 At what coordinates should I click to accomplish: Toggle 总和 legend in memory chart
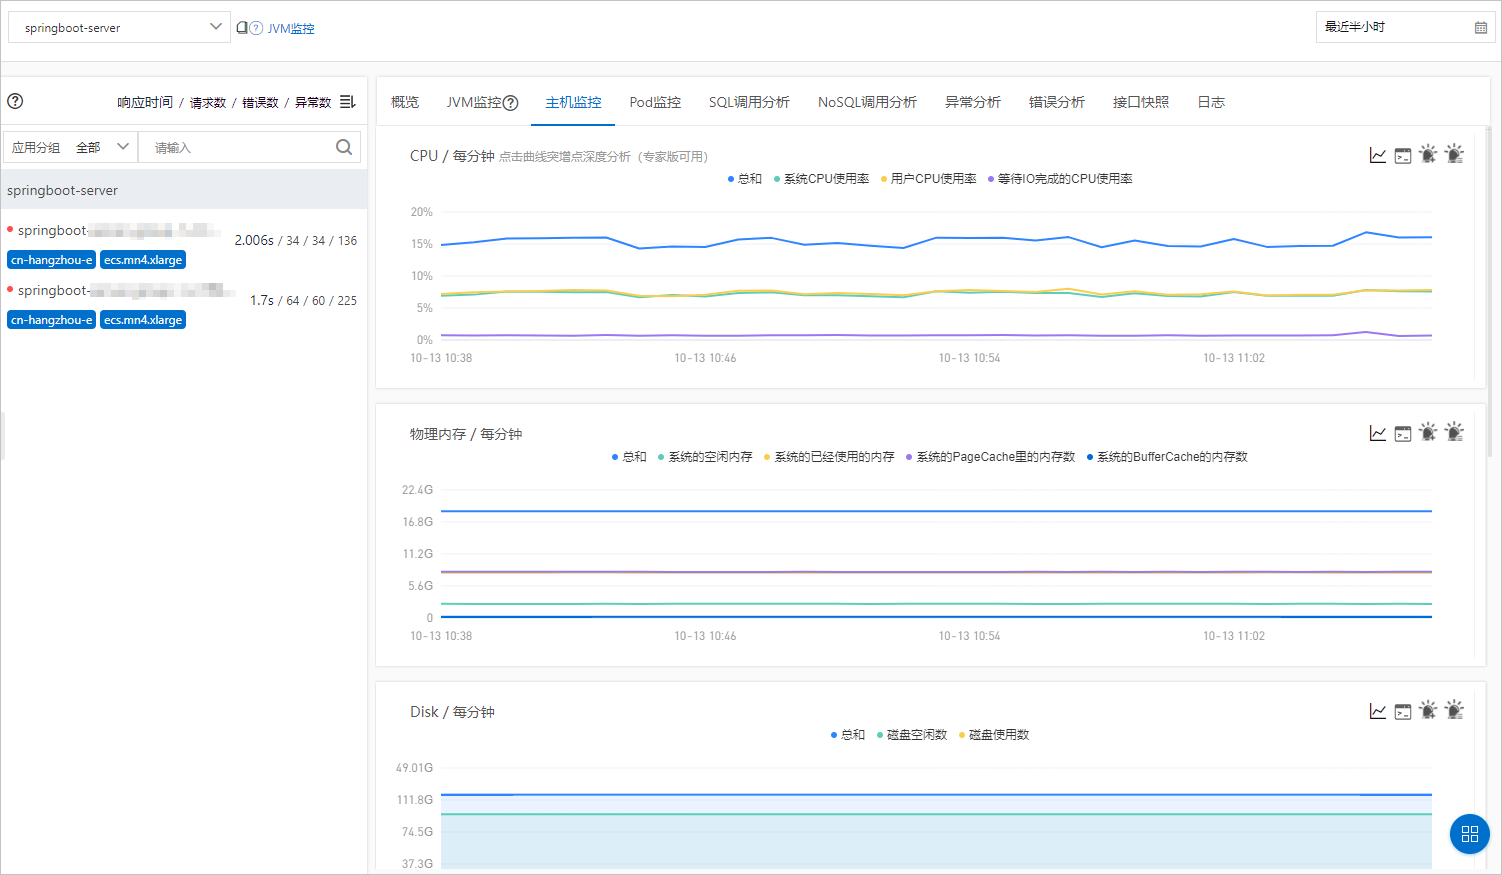629,457
